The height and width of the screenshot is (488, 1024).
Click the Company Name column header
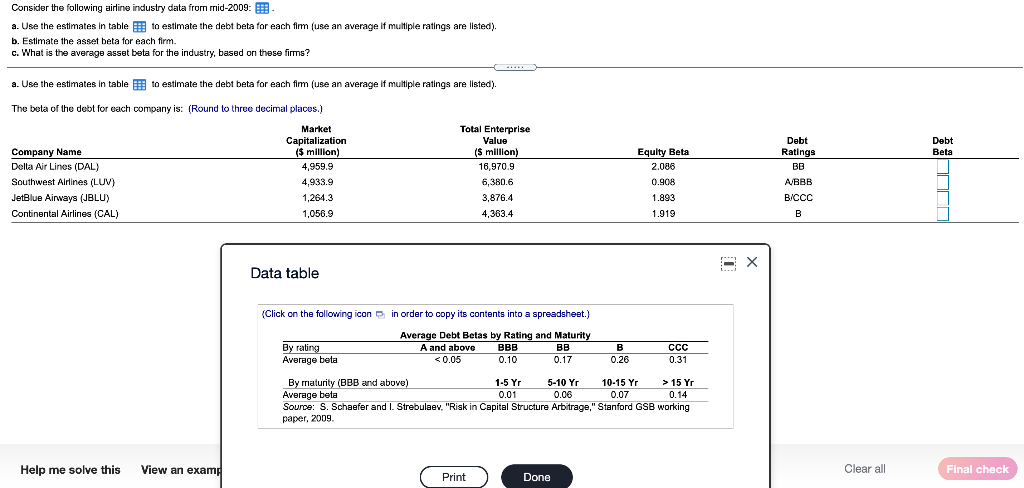point(46,152)
